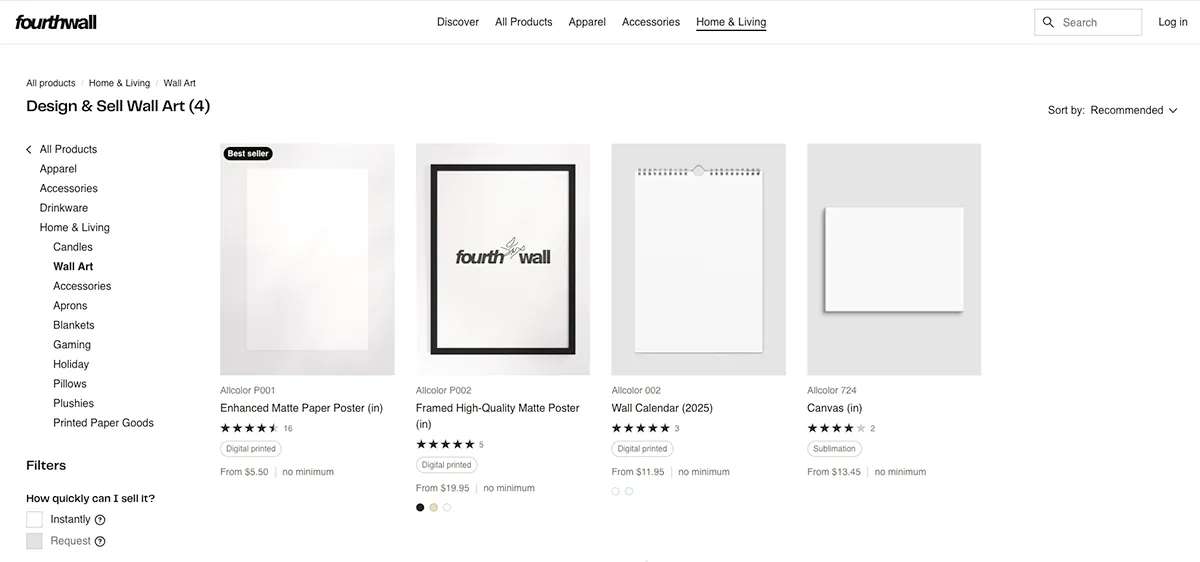
Task: Choose the tan frame color swatch
Action: [434, 507]
